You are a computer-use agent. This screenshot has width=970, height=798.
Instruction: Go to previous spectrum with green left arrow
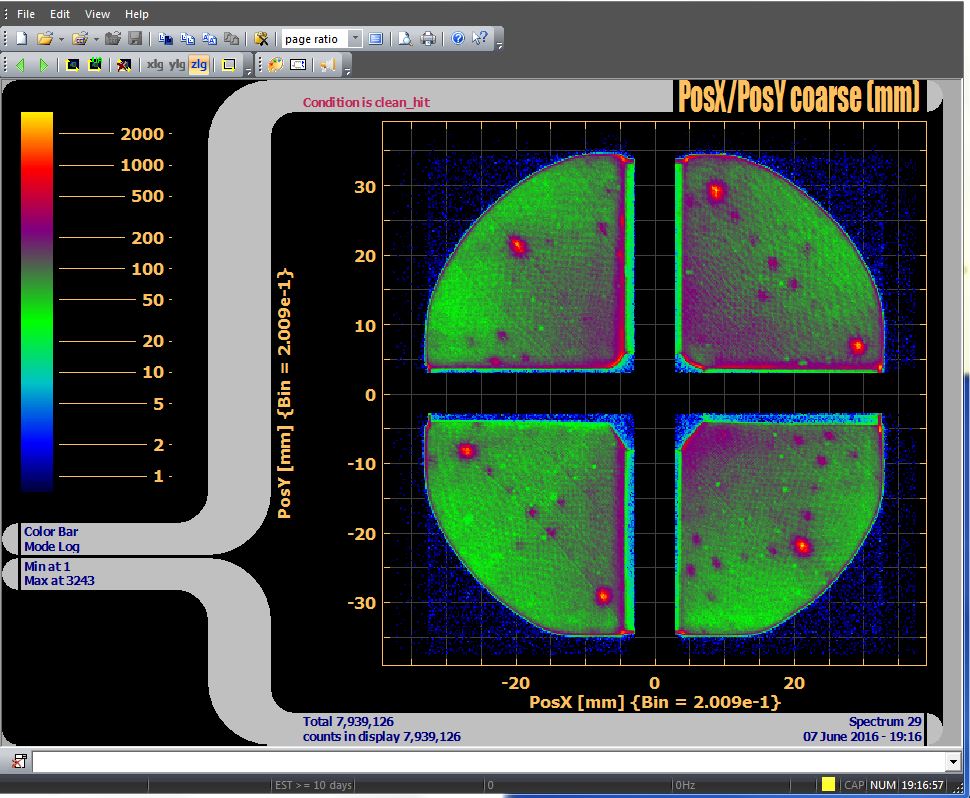(21, 65)
